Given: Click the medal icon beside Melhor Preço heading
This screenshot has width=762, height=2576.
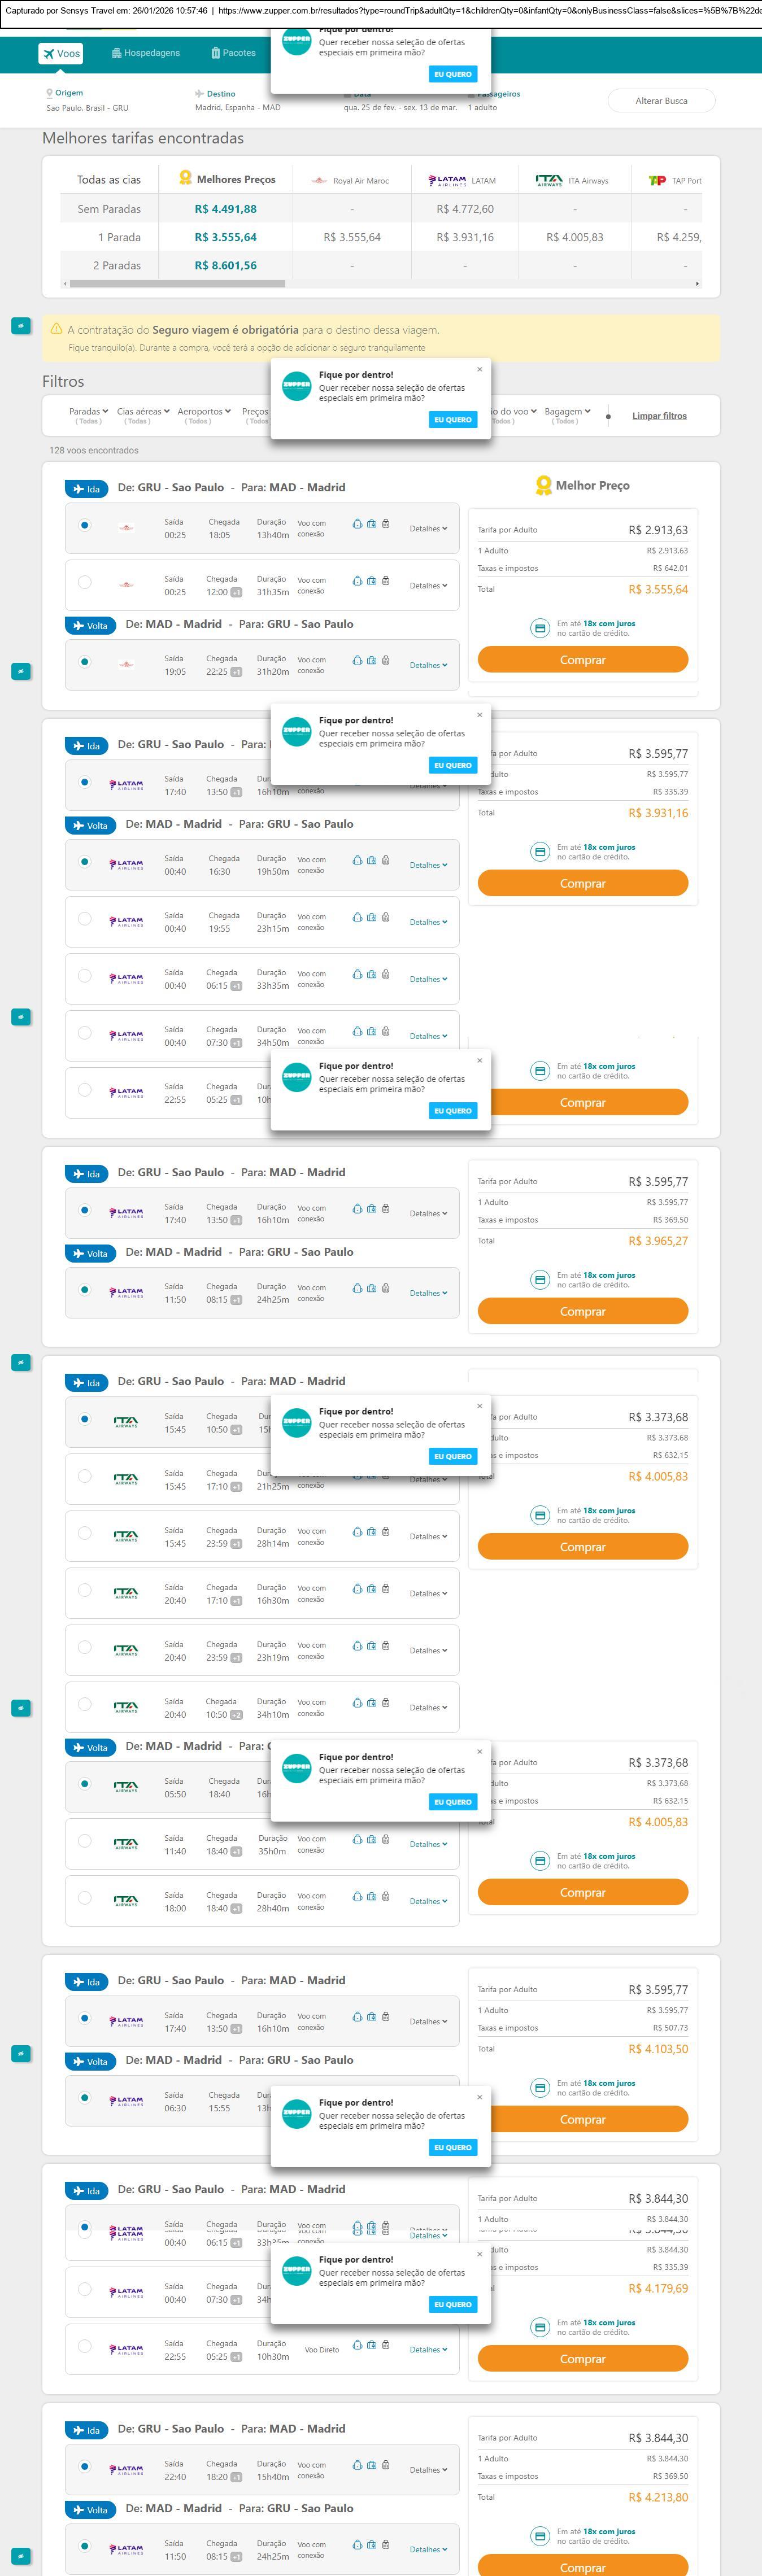Looking at the screenshot, I should click(x=543, y=486).
